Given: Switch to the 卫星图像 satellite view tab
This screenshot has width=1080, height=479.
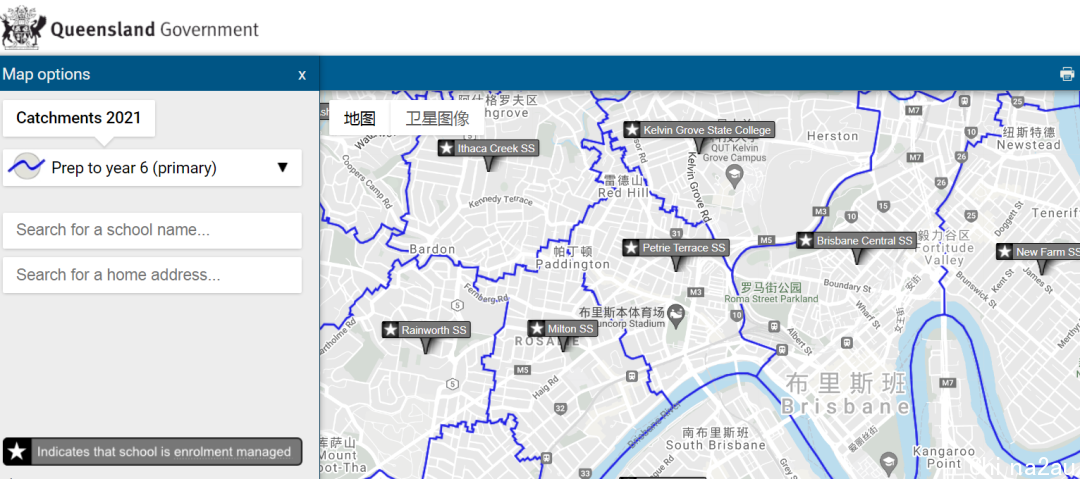Looking at the screenshot, I should coord(437,119).
